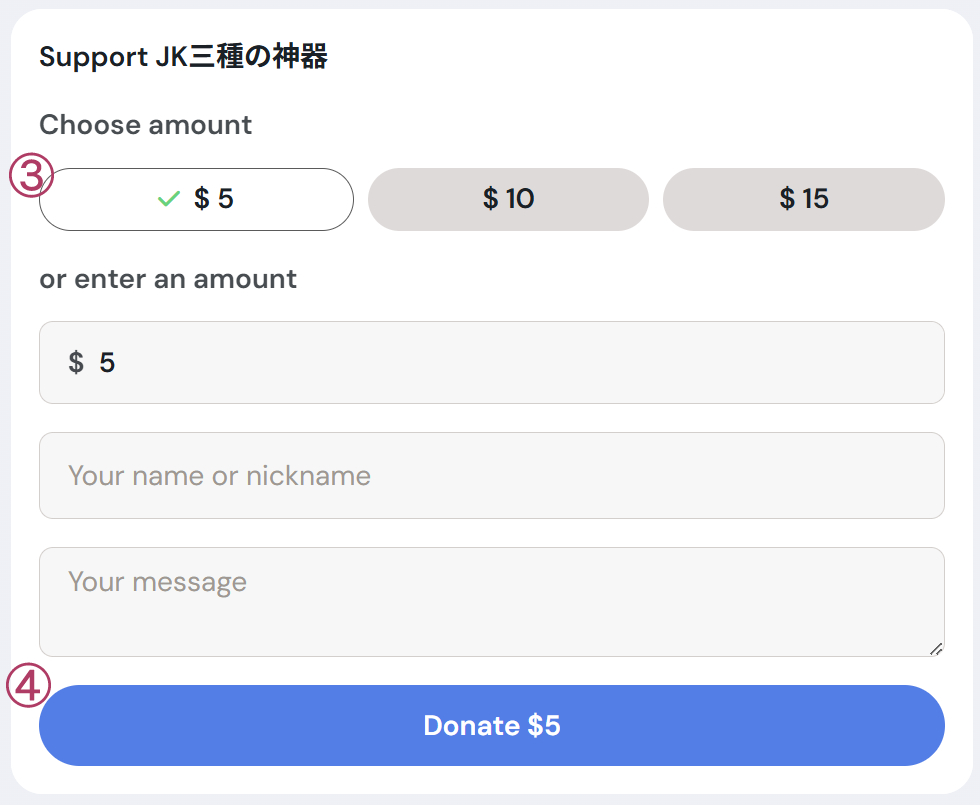980x805 pixels.
Task: Focus the "Your name or nickname" field
Action: [492, 476]
